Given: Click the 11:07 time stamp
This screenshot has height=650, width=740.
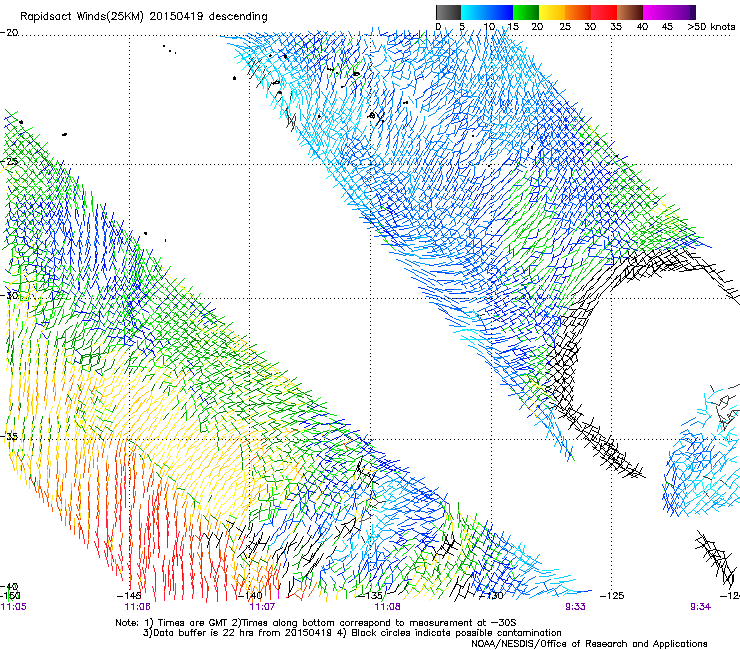Looking at the screenshot, I should pos(262,607).
